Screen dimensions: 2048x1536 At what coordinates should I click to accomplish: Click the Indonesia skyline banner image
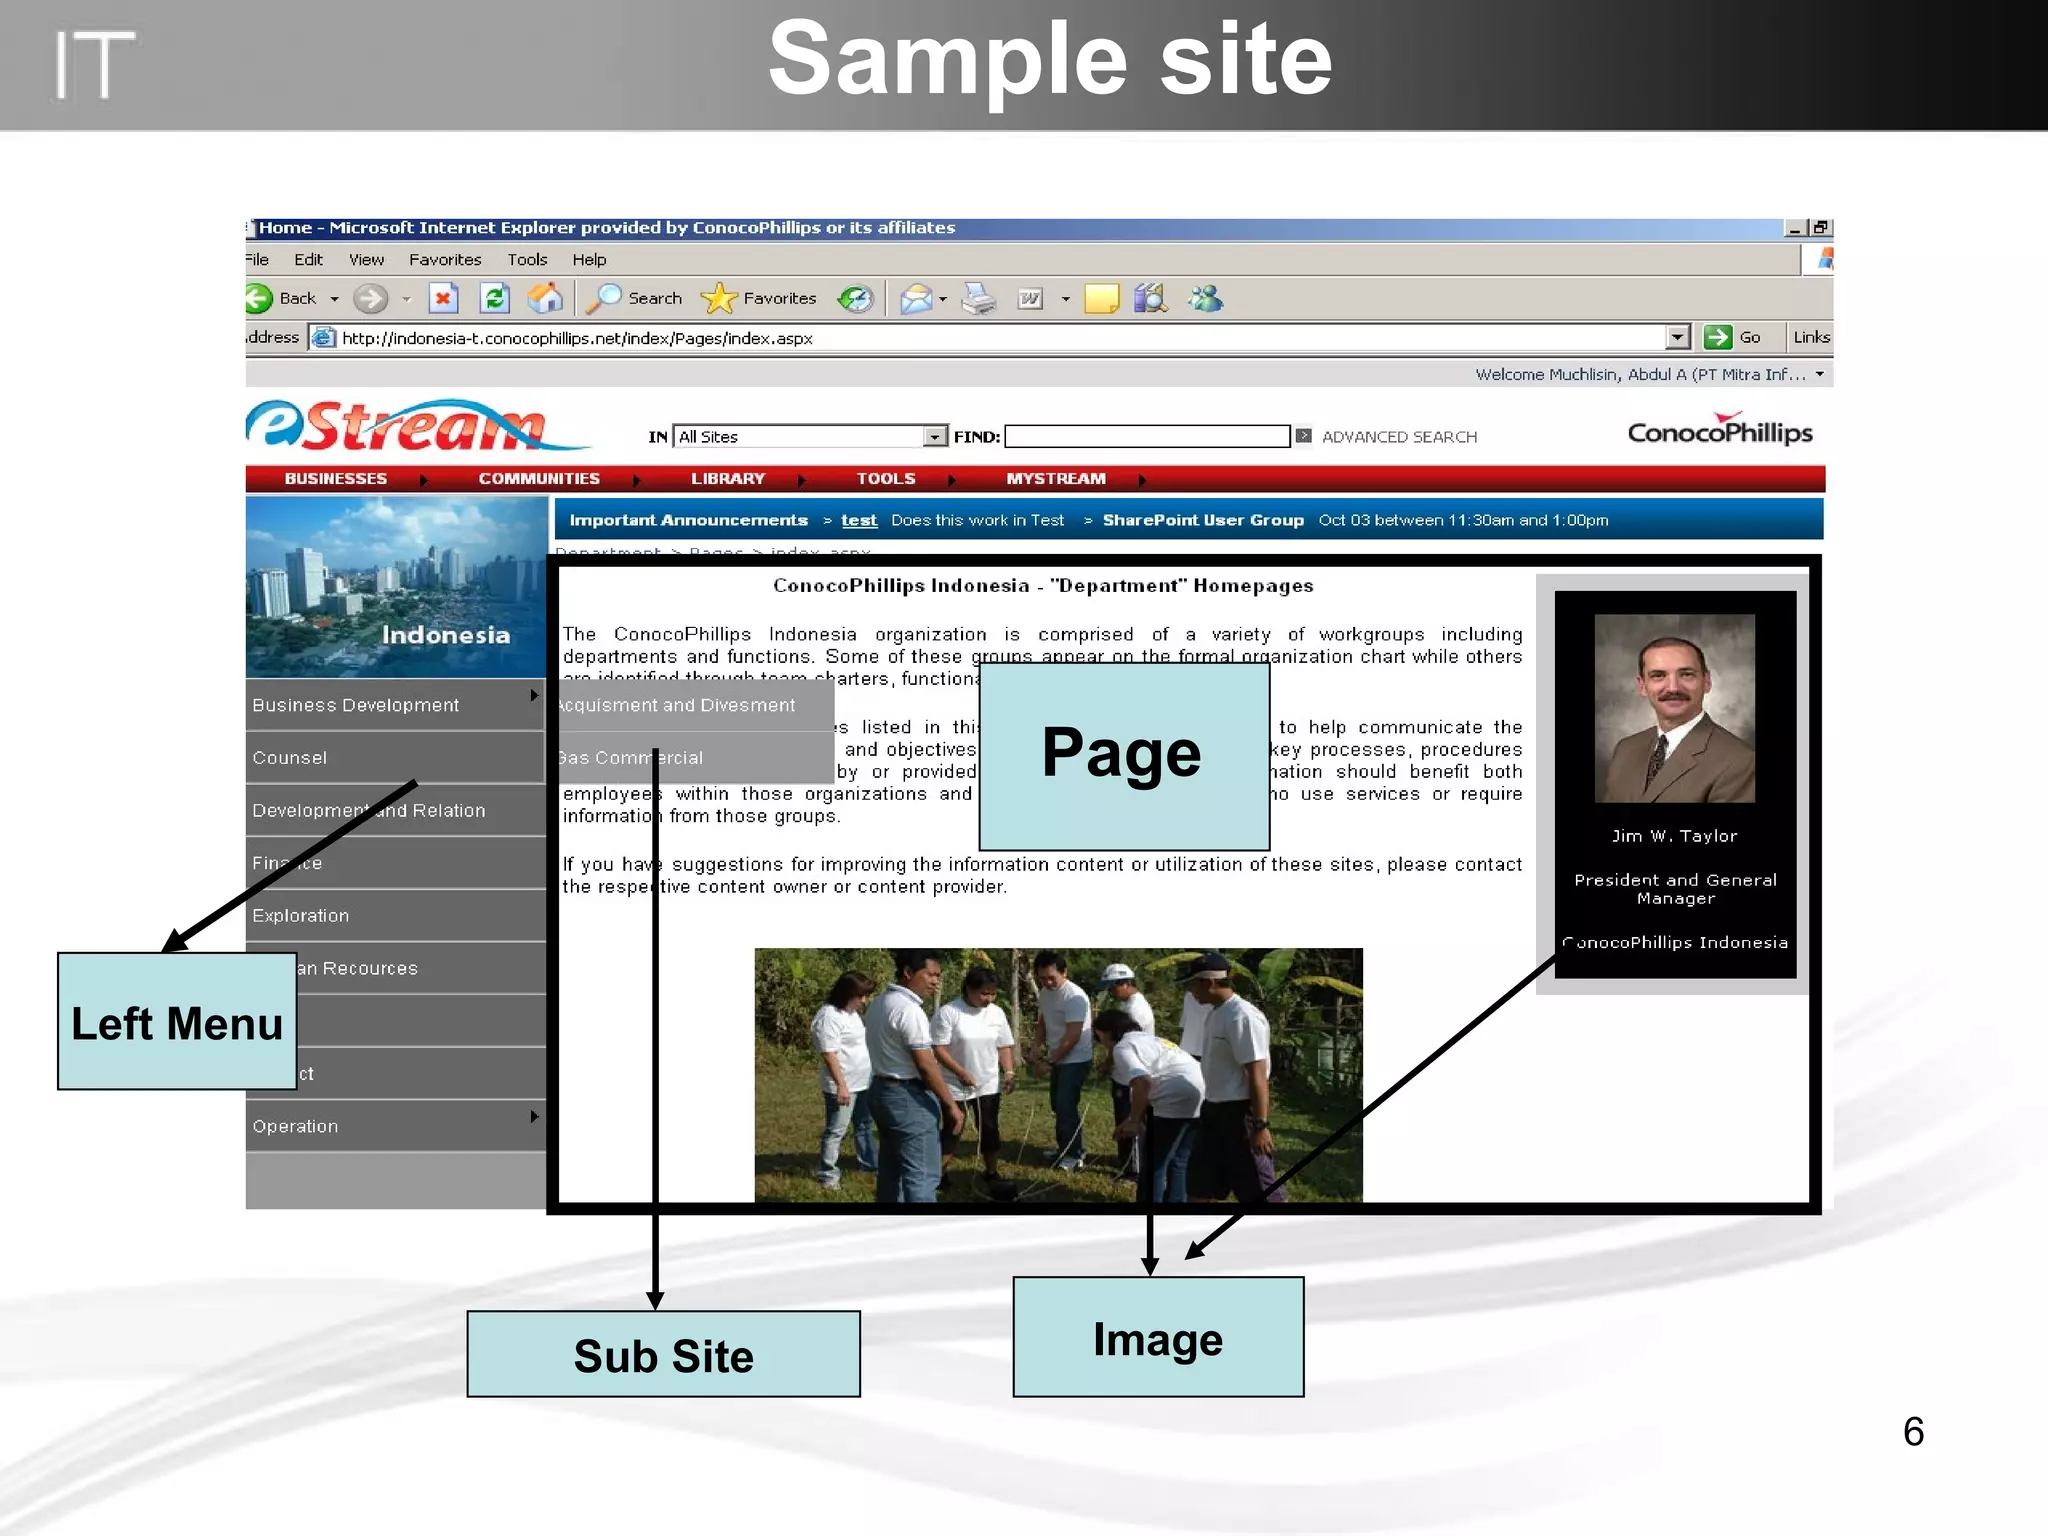tap(396, 587)
